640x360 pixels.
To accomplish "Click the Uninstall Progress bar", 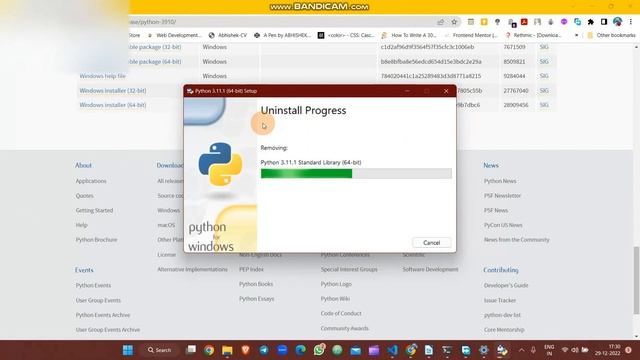I will point(356,173).
